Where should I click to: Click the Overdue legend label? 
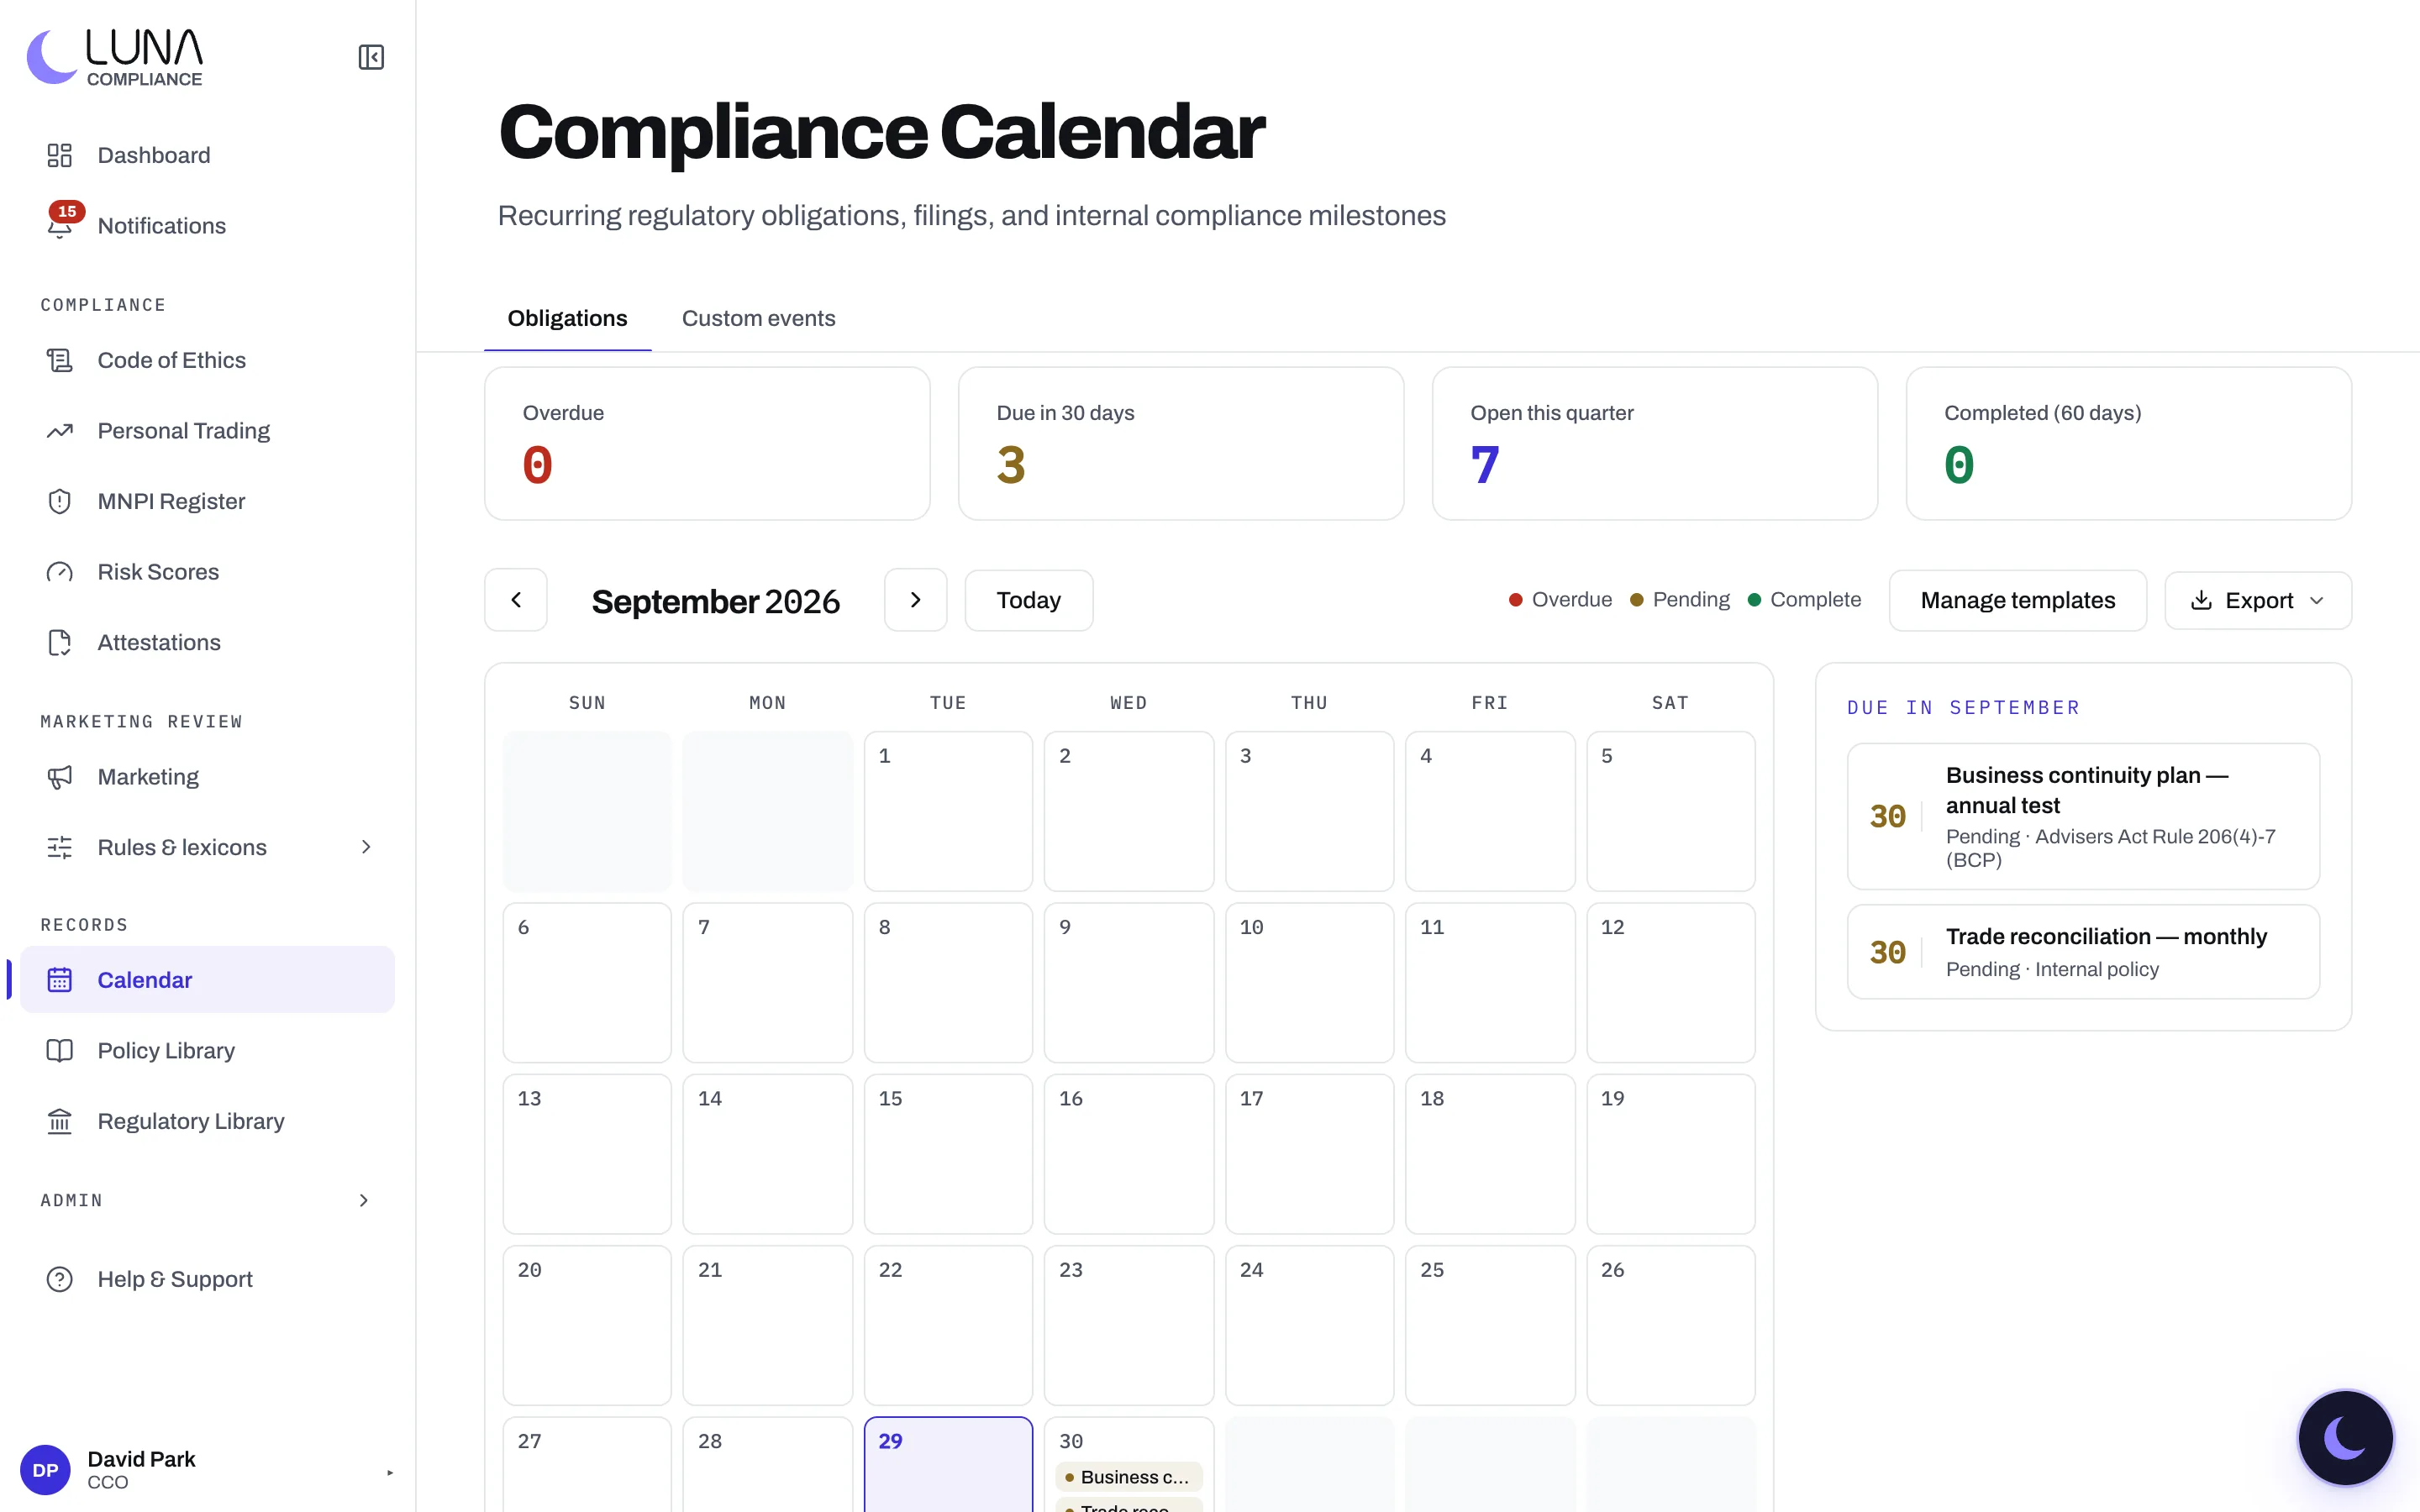tap(1571, 599)
